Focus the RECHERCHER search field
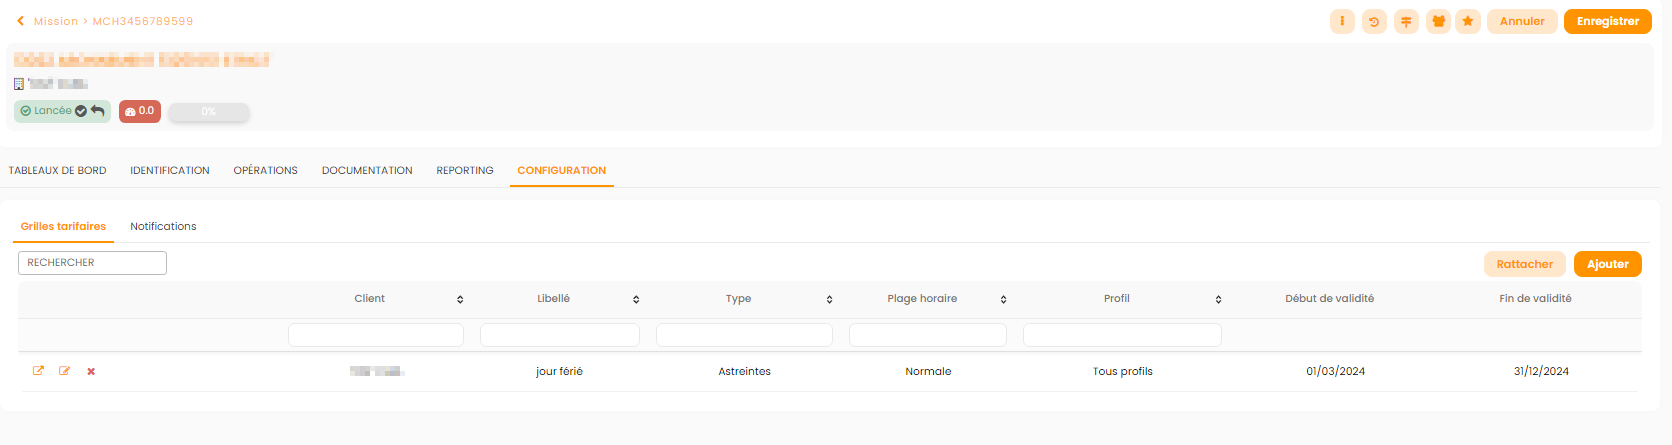 point(92,263)
